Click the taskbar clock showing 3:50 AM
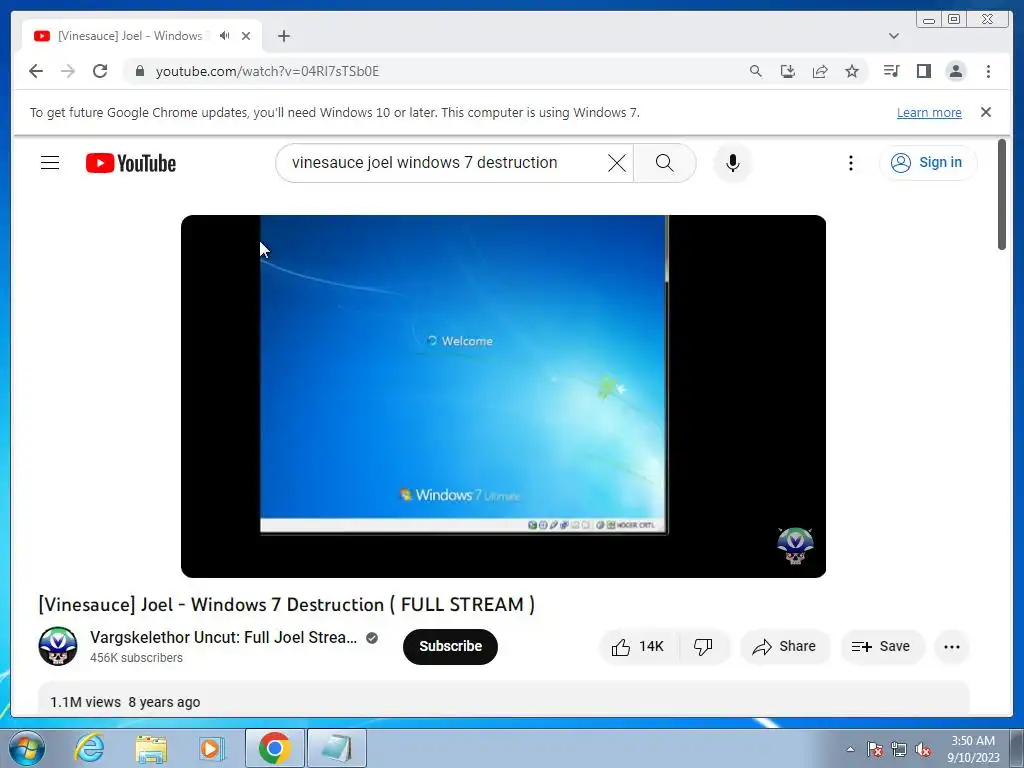1024x768 pixels. pos(973,749)
